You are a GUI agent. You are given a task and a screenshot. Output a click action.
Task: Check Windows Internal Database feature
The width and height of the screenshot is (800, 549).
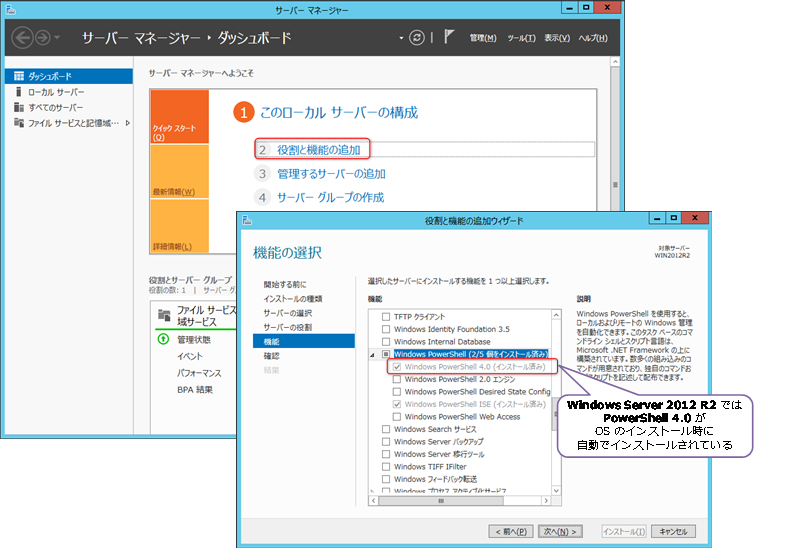tap(386, 342)
